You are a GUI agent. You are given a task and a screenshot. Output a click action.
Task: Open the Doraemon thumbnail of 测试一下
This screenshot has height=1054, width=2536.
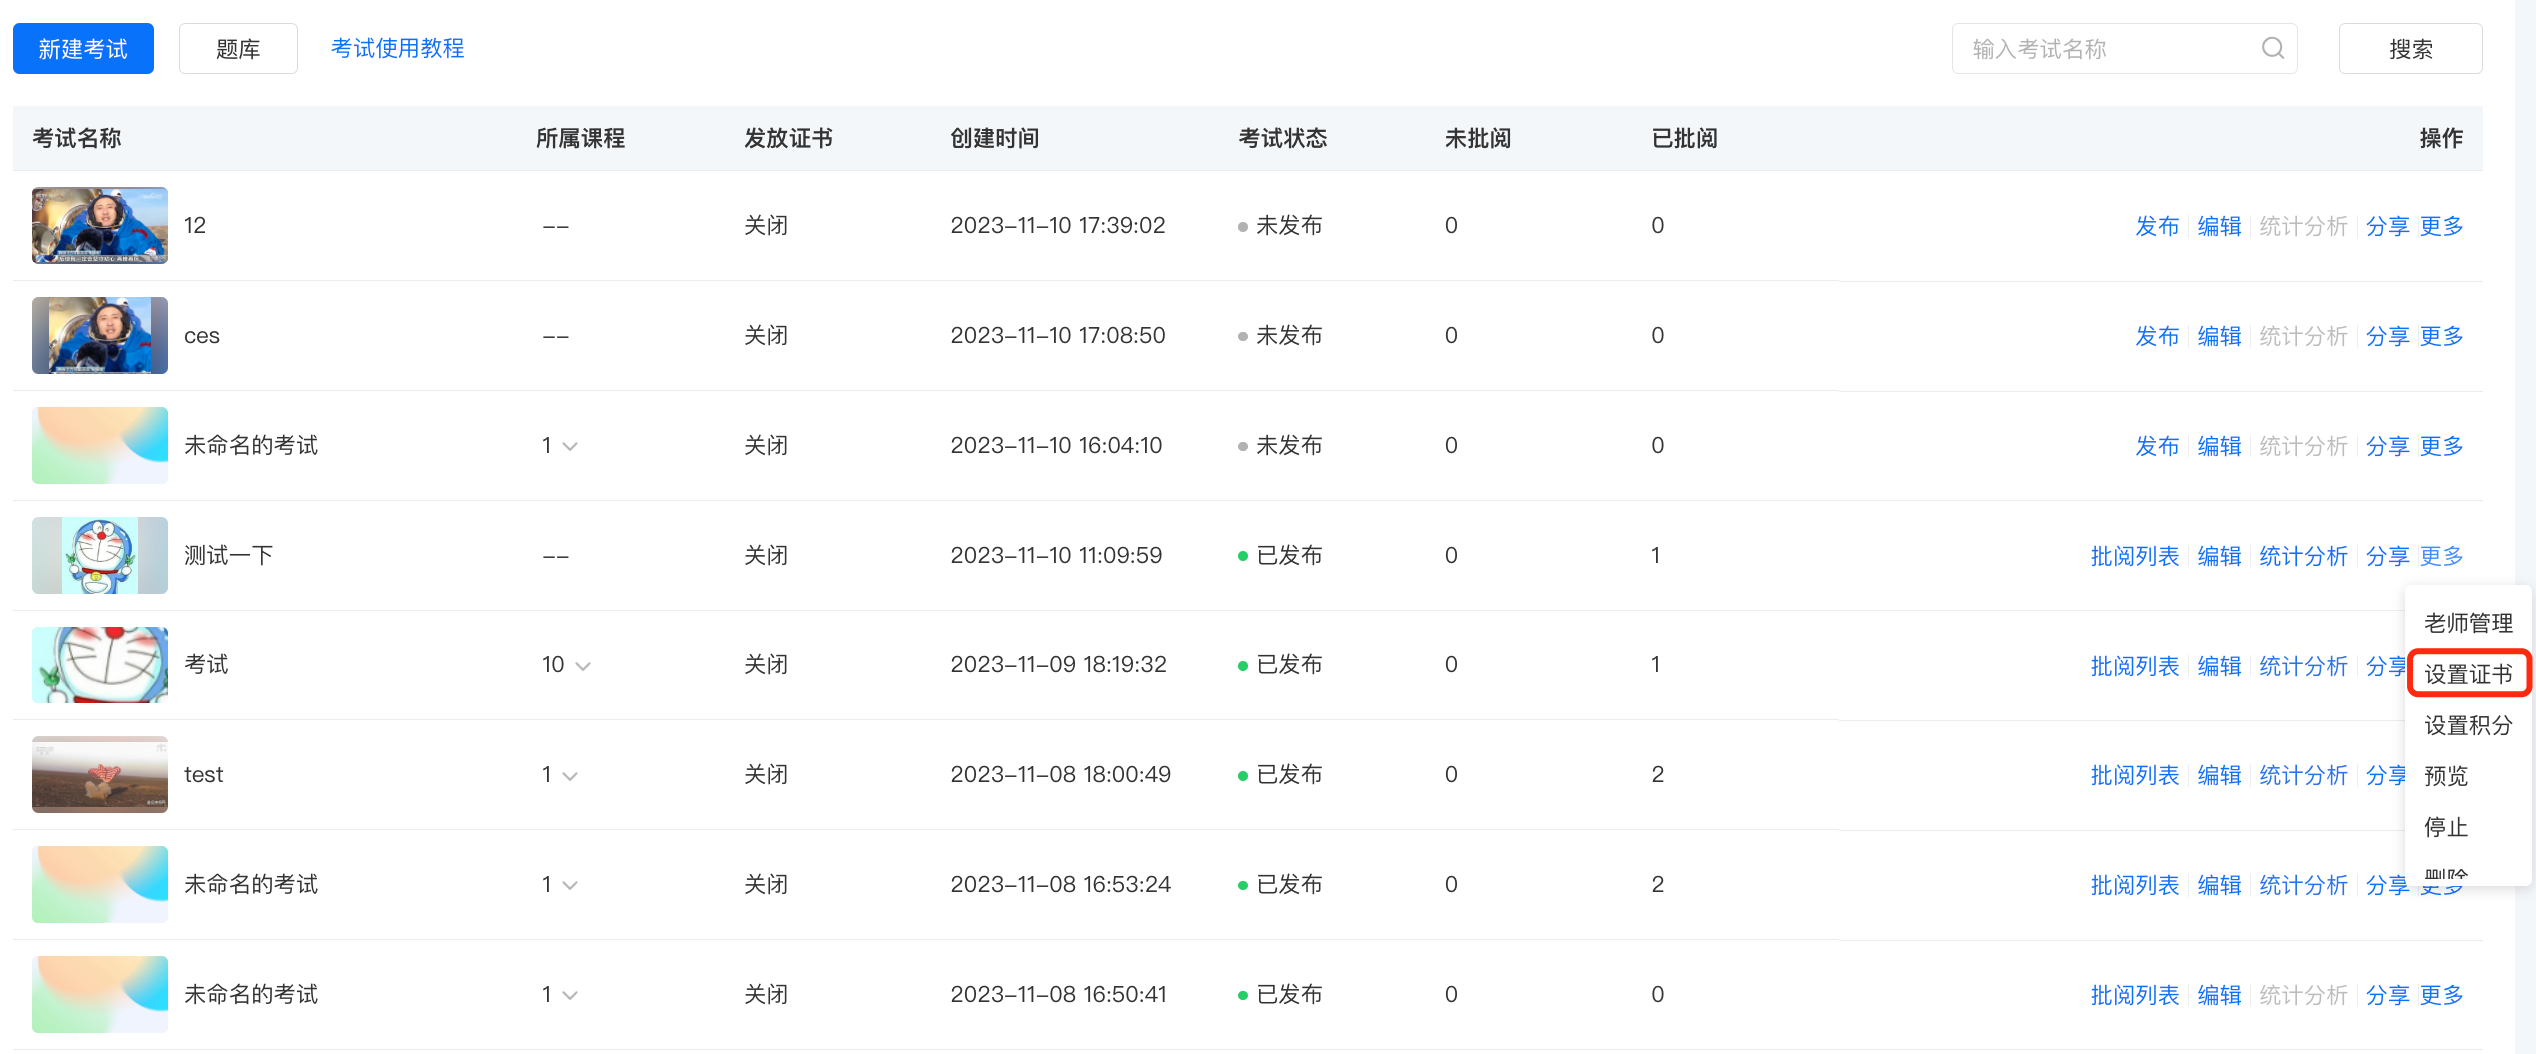pyautogui.click(x=100, y=555)
